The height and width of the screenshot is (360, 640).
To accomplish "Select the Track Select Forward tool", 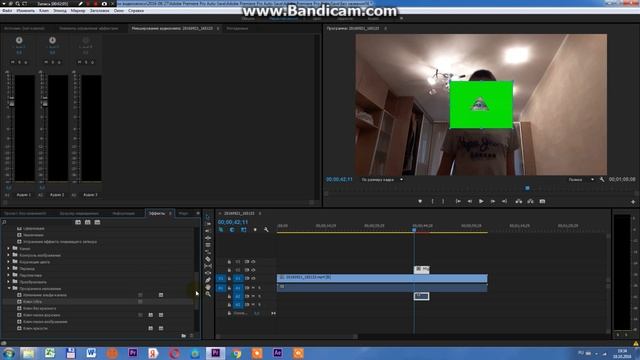I will coord(208,224).
